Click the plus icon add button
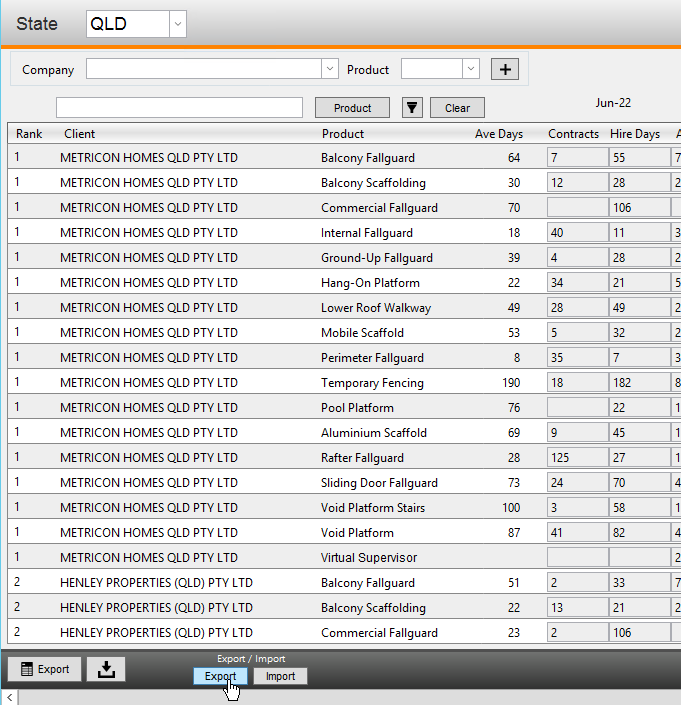681x705 pixels. click(x=505, y=69)
